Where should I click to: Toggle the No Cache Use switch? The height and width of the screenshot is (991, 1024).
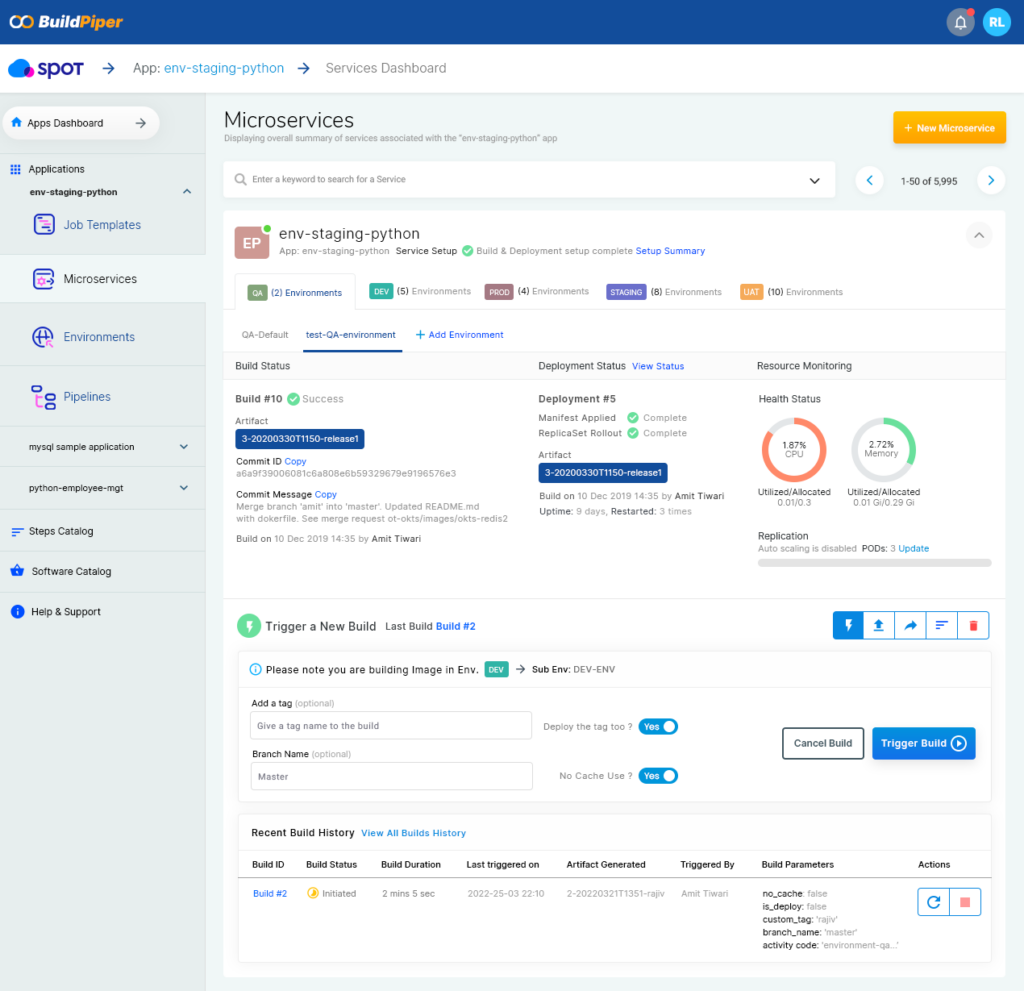point(658,776)
